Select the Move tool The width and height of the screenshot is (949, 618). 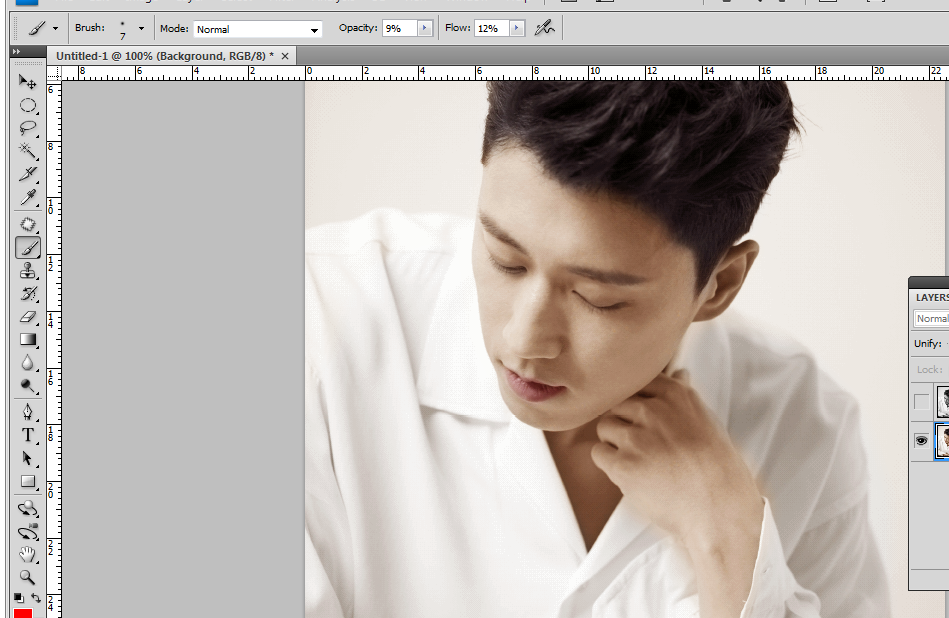click(27, 82)
